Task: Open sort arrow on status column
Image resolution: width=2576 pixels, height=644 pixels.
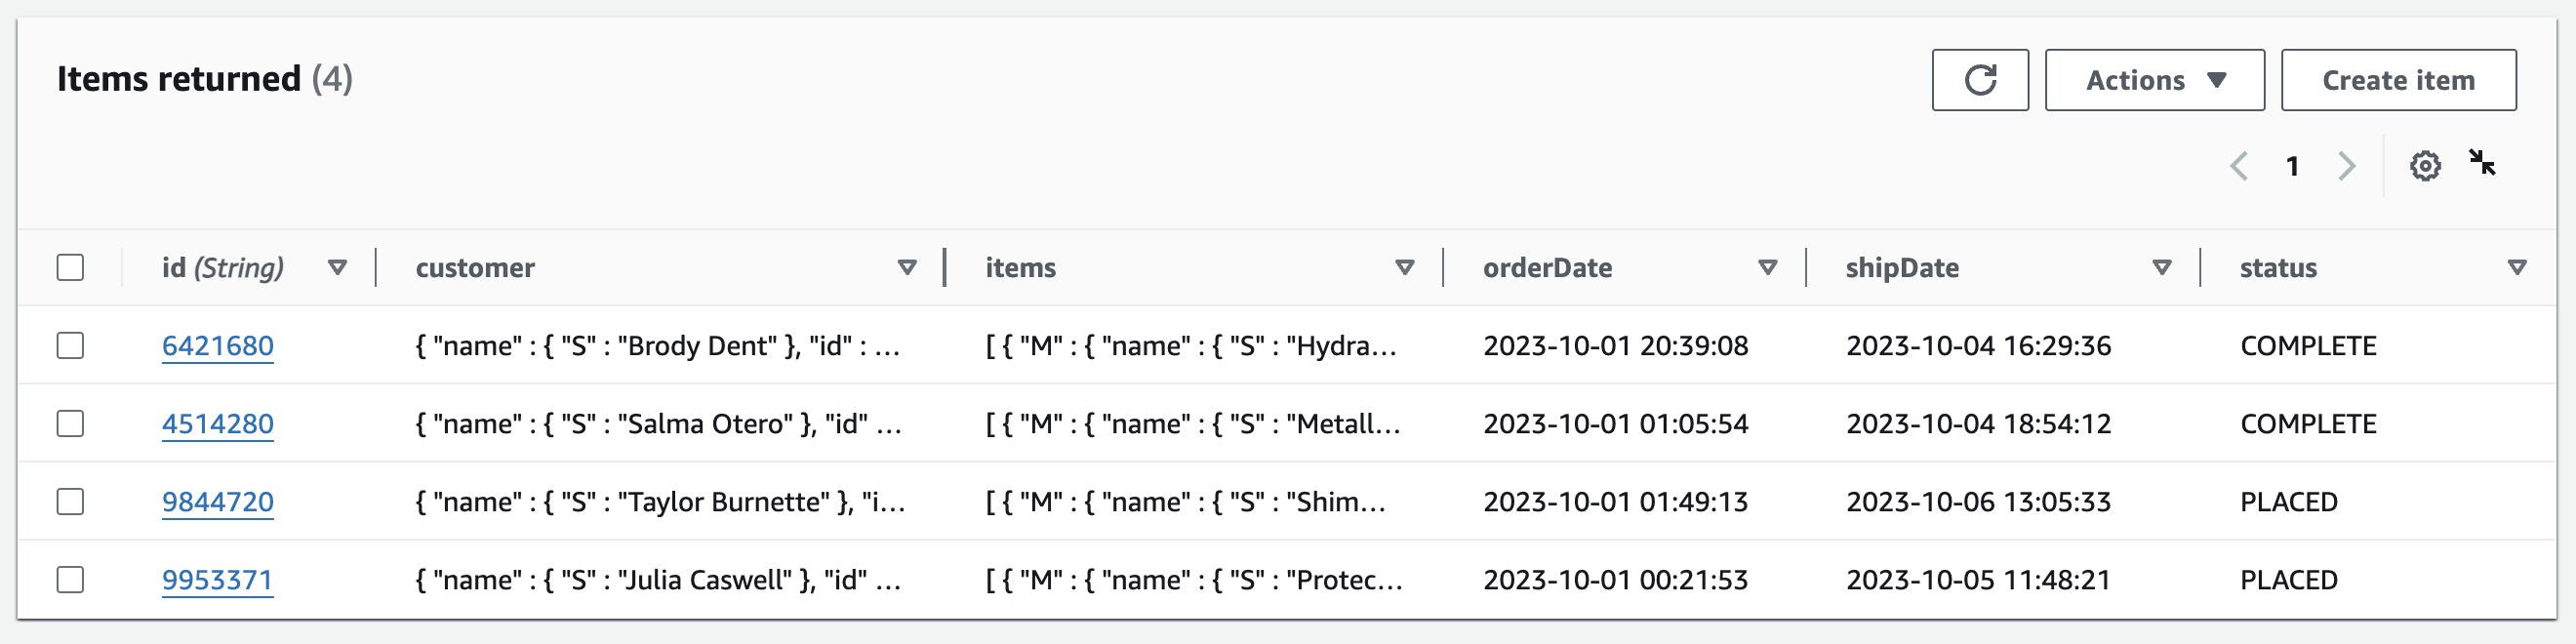Action: [2517, 268]
